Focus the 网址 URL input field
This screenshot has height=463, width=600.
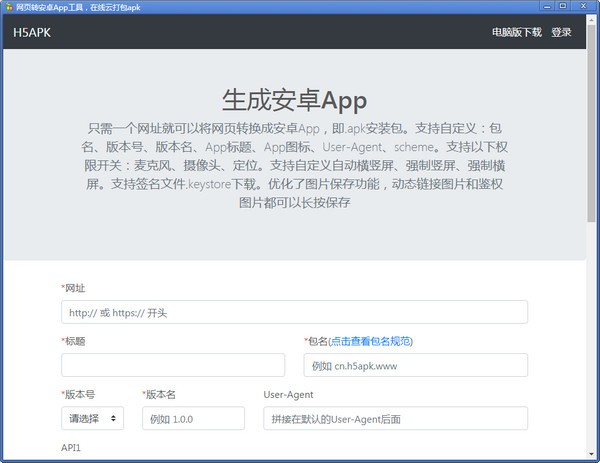(294, 312)
